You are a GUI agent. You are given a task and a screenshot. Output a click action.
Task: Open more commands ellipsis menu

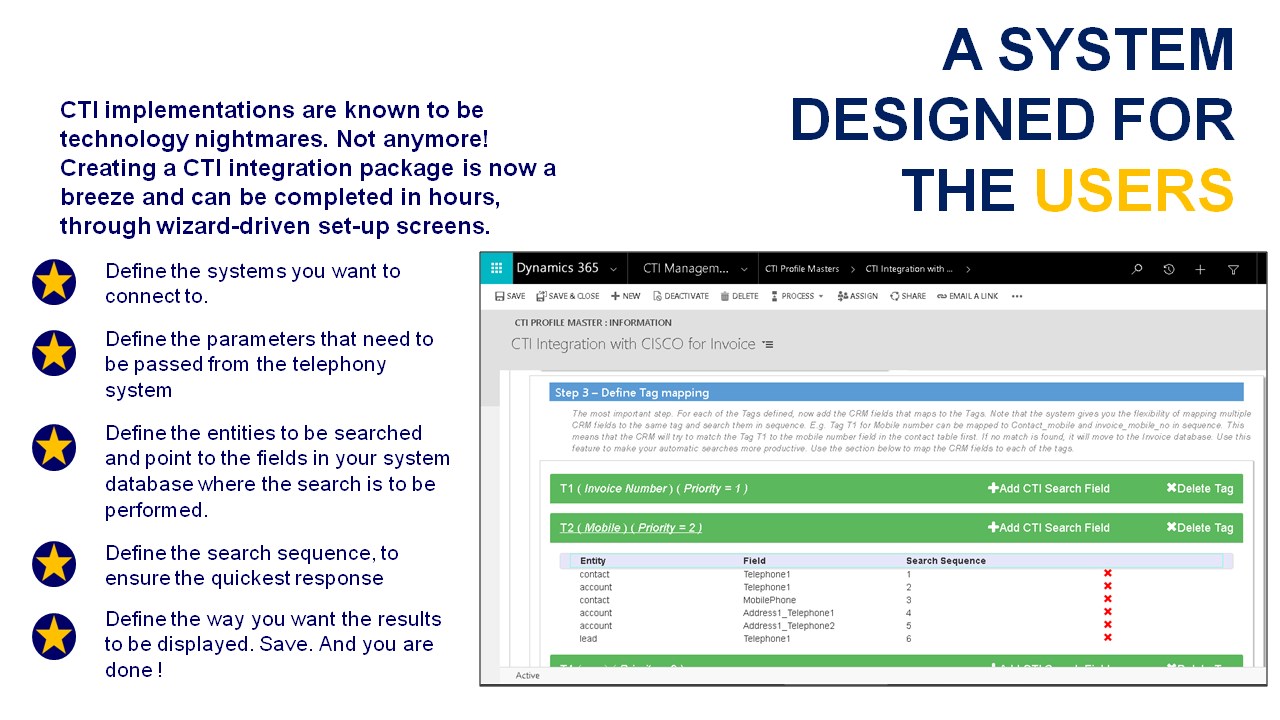tap(1017, 296)
